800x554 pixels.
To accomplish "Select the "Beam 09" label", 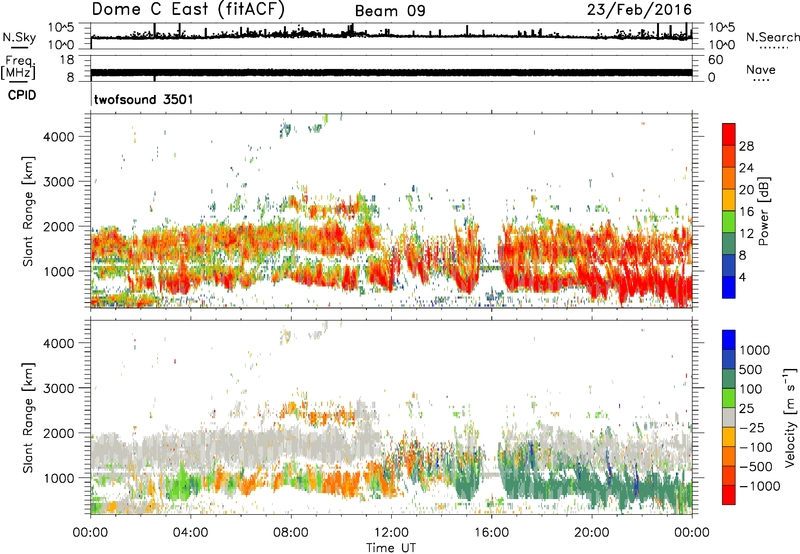I will [x=390, y=11].
